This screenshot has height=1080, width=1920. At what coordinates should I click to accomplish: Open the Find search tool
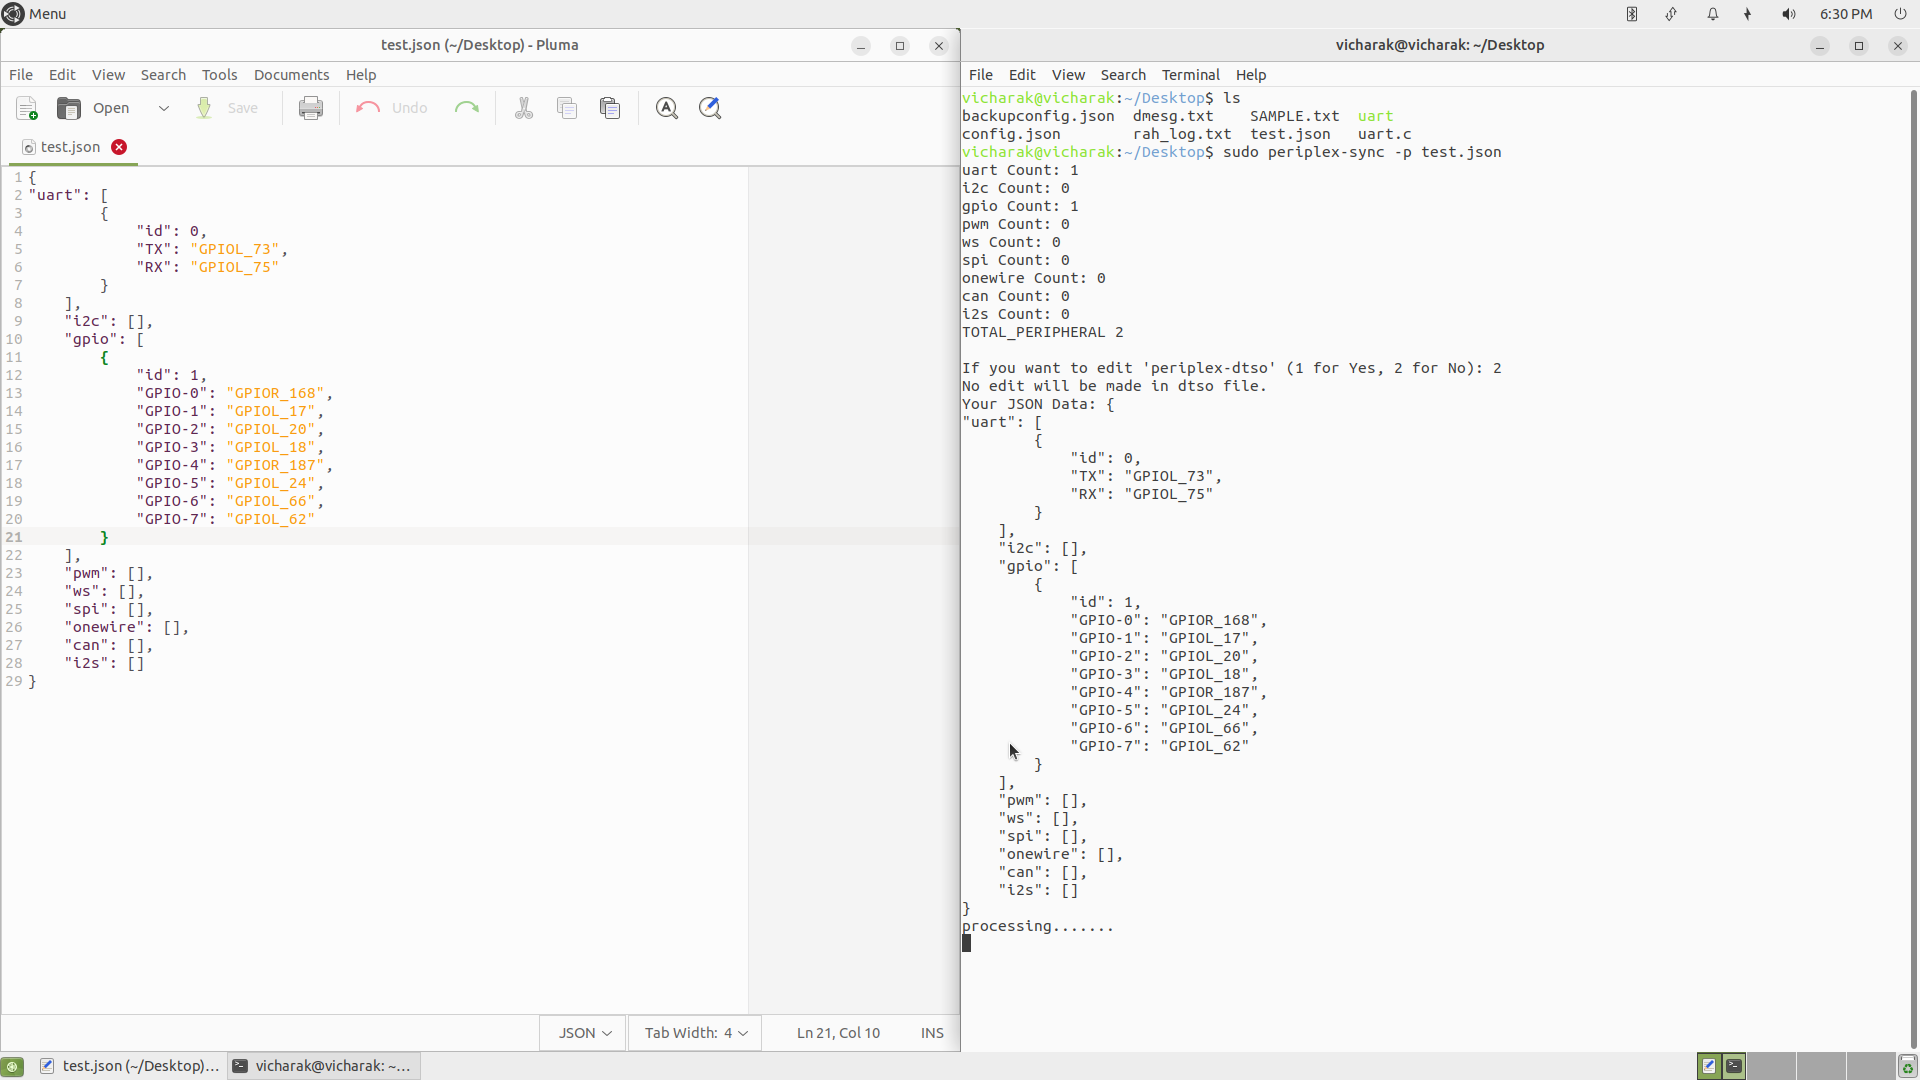(667, 108)
